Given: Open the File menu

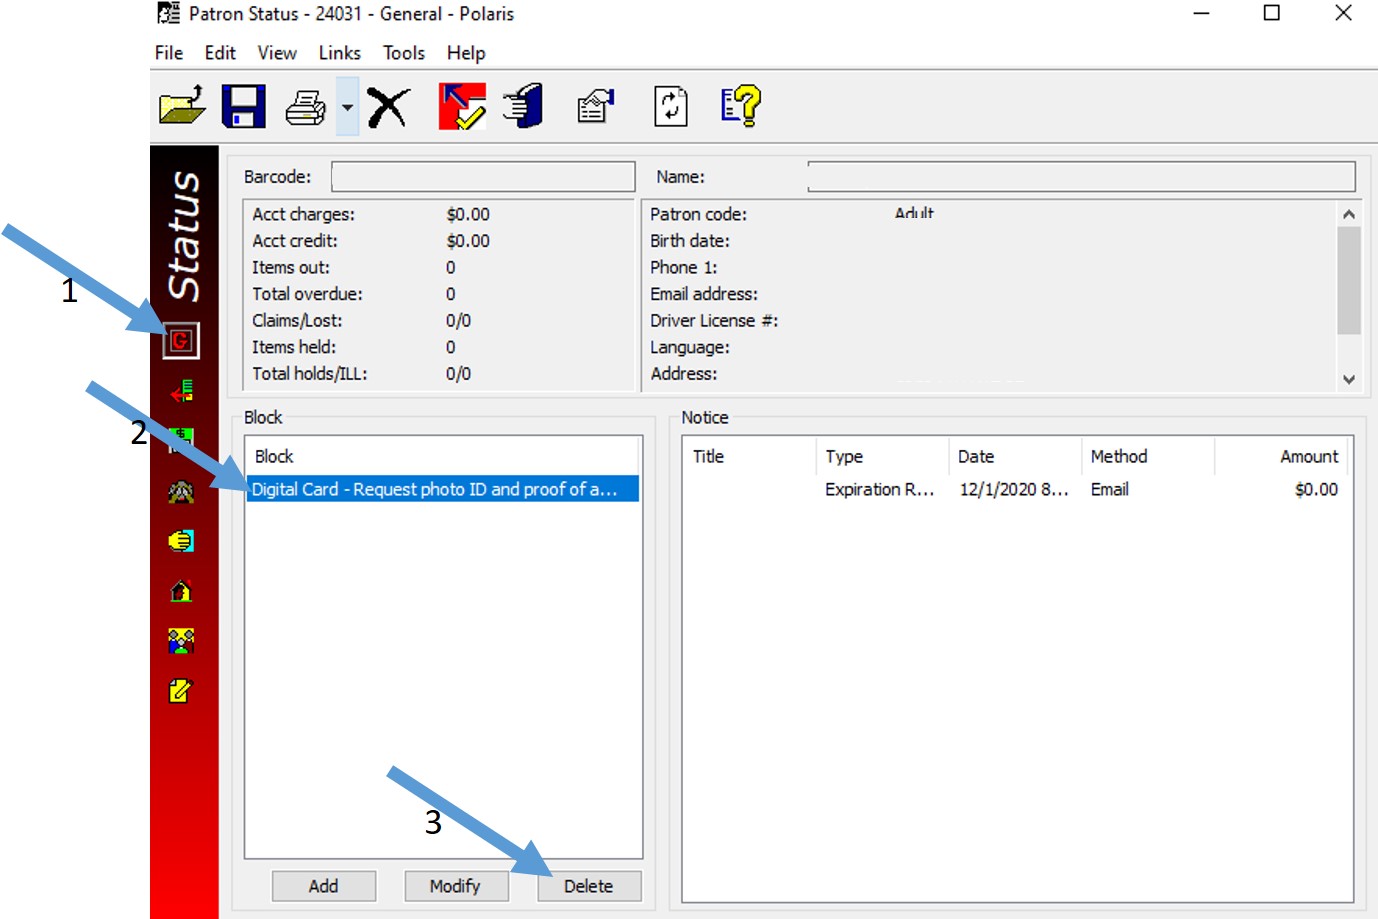Looking at the screenshot, I should point(169,53).
